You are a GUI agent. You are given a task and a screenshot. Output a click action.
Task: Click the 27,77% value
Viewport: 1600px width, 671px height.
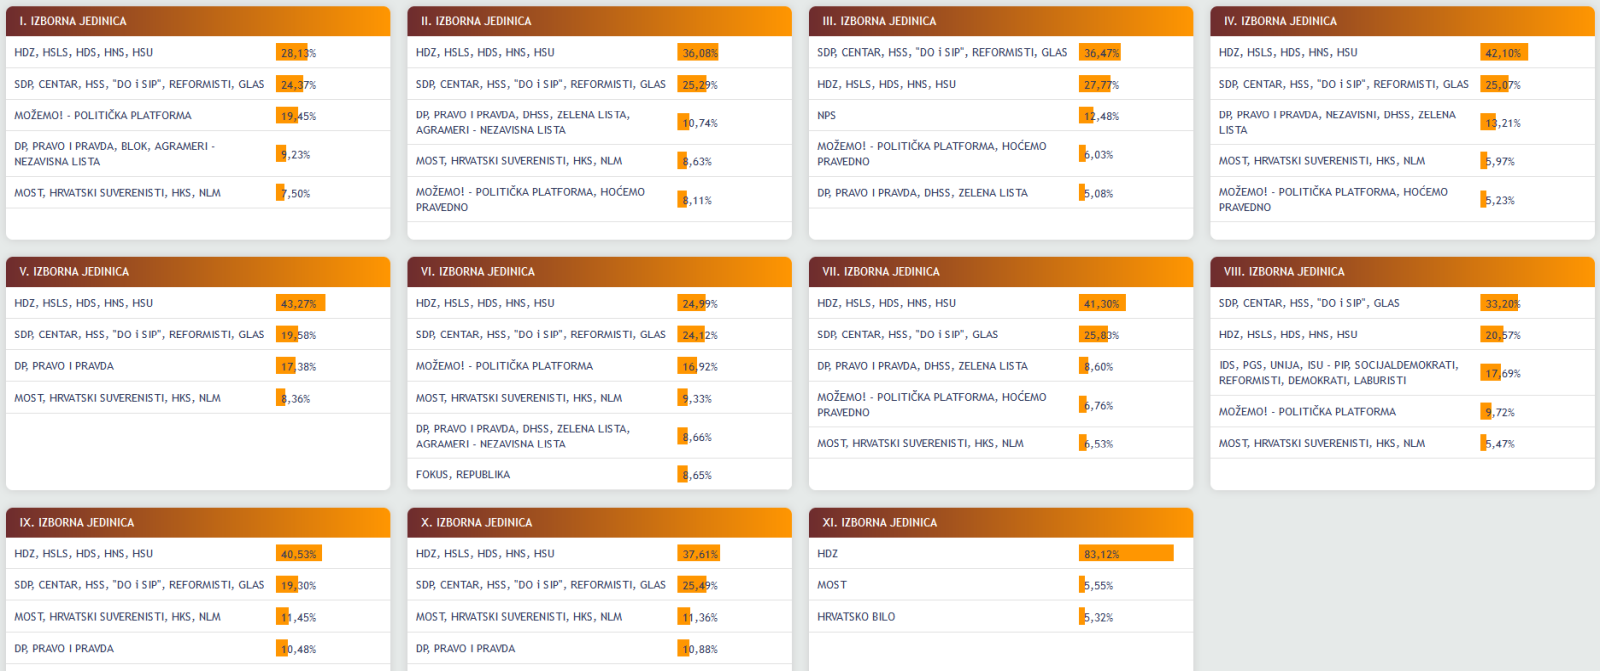(1101, 85)
